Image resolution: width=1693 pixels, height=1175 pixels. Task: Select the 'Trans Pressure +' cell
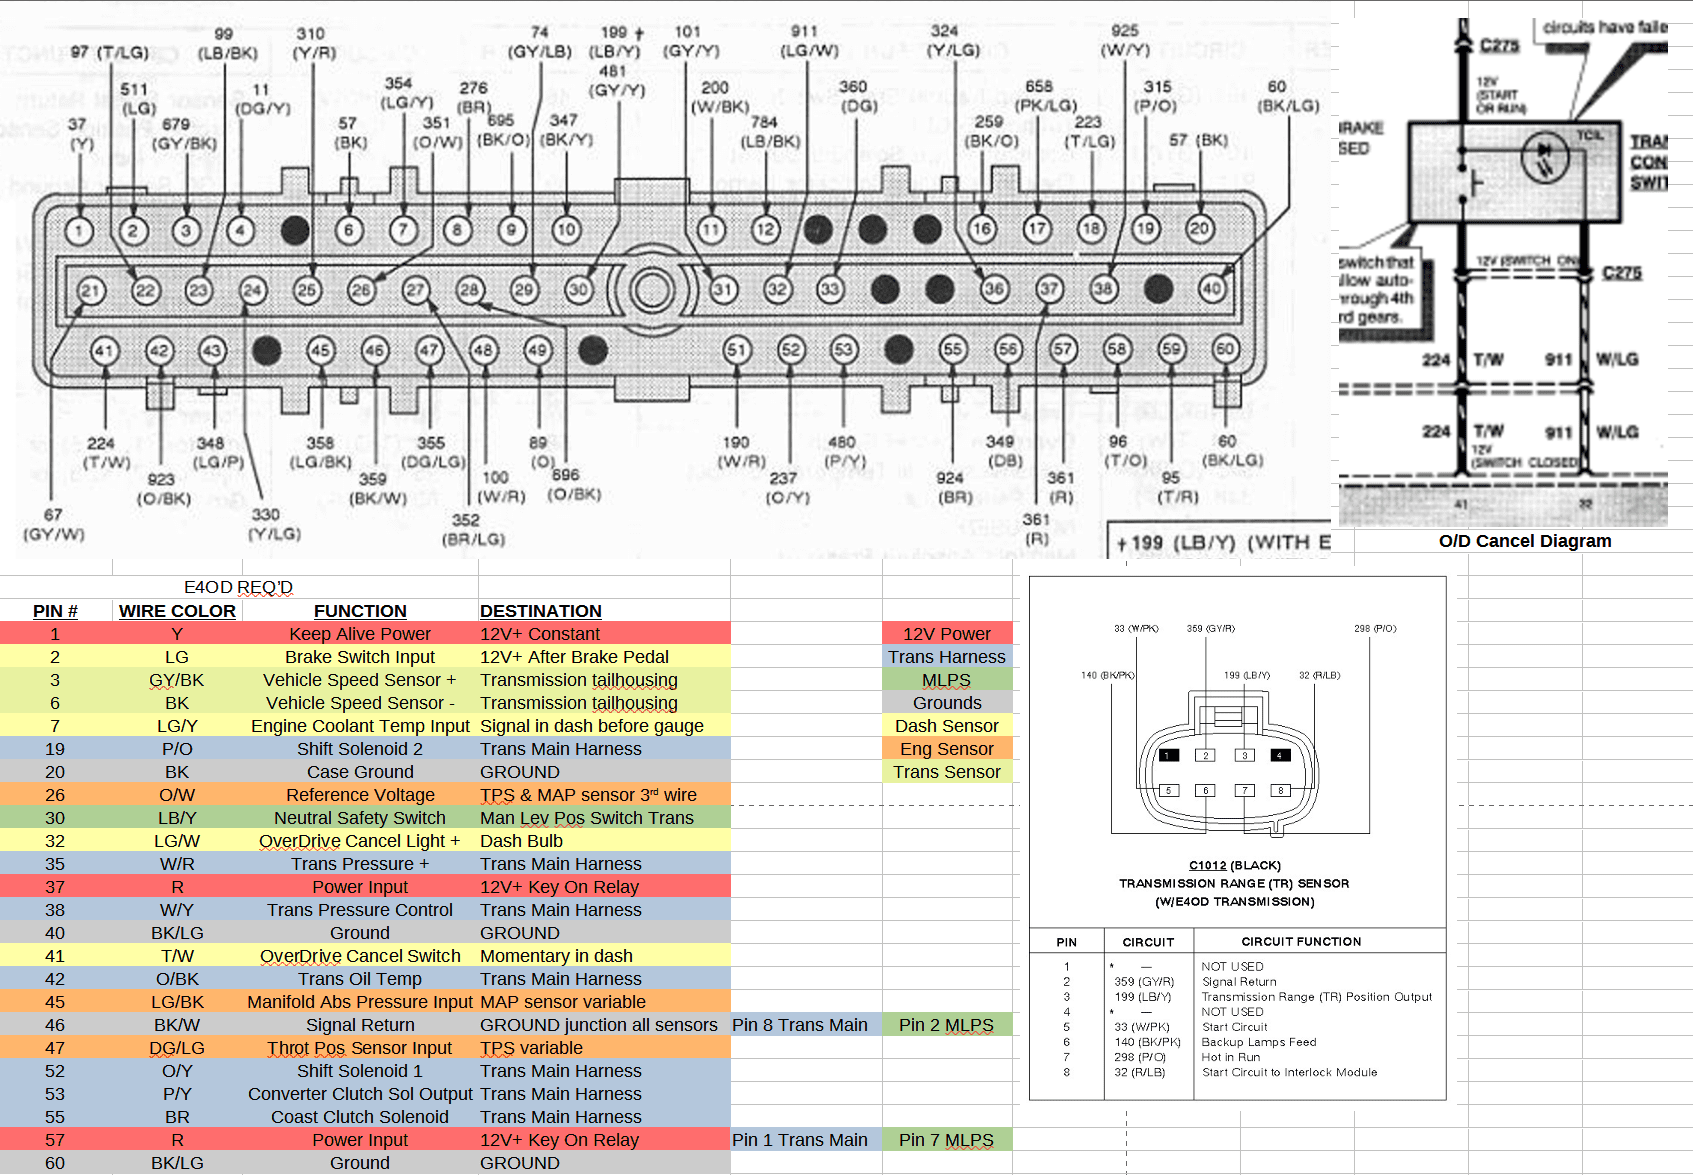[360, 864]
